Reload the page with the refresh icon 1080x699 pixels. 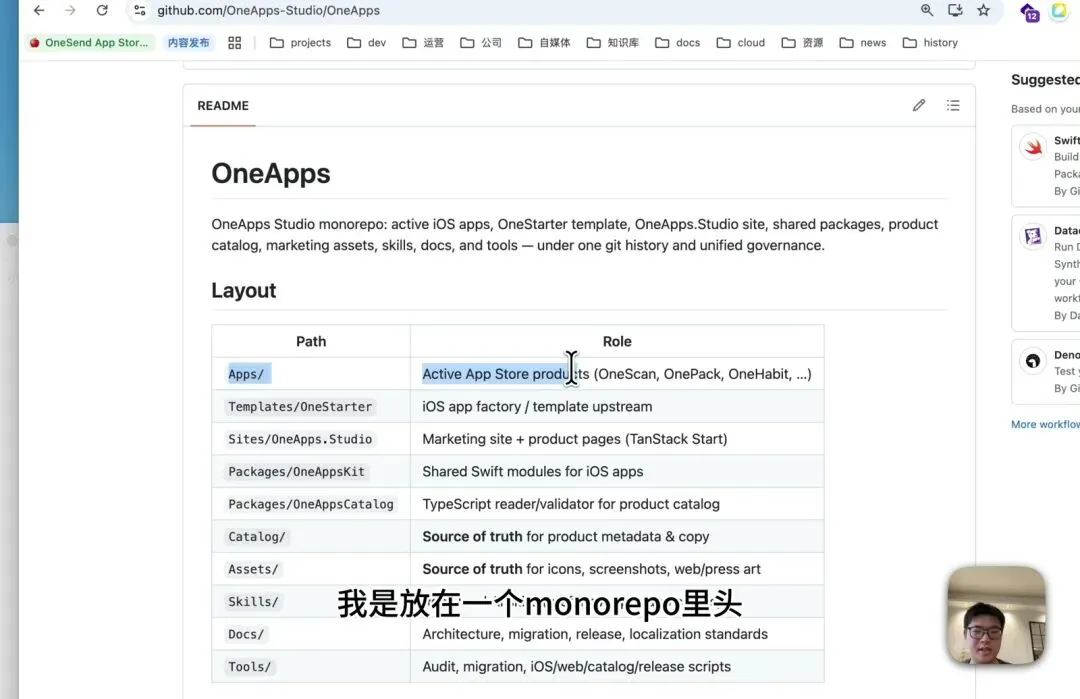click(102, 10)
